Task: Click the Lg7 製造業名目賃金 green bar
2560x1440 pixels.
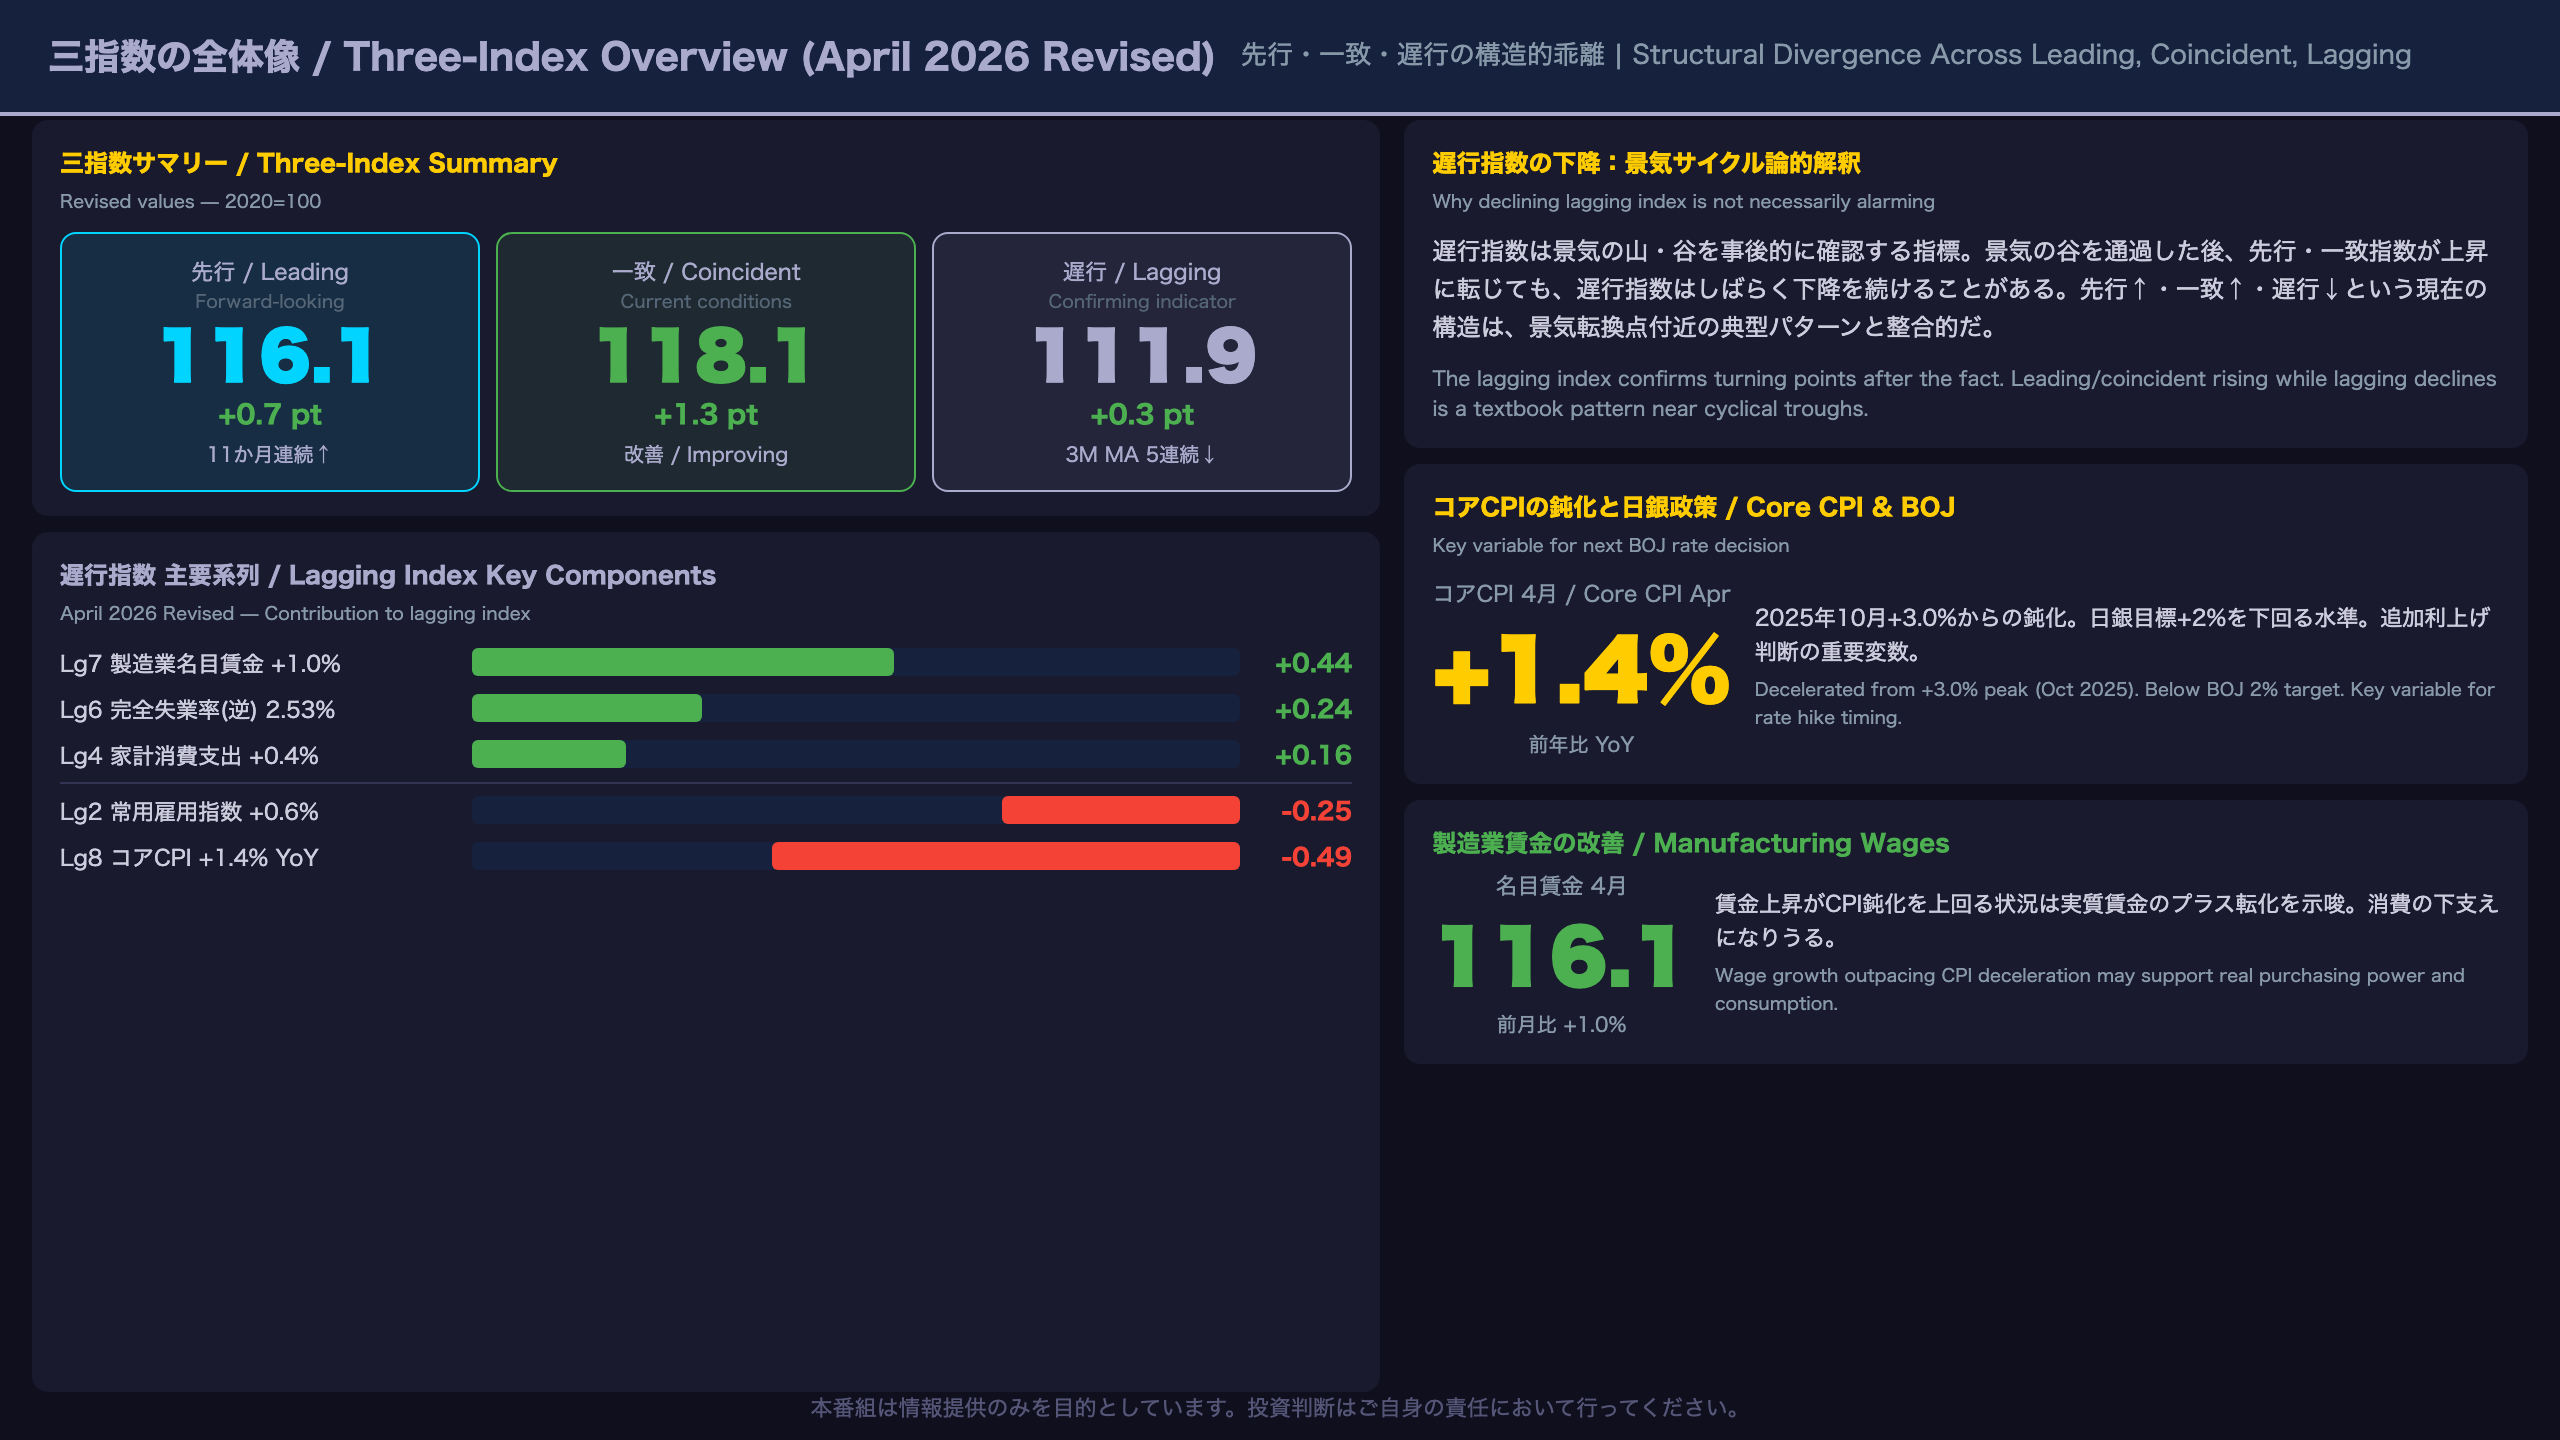Action: [683, 662]
